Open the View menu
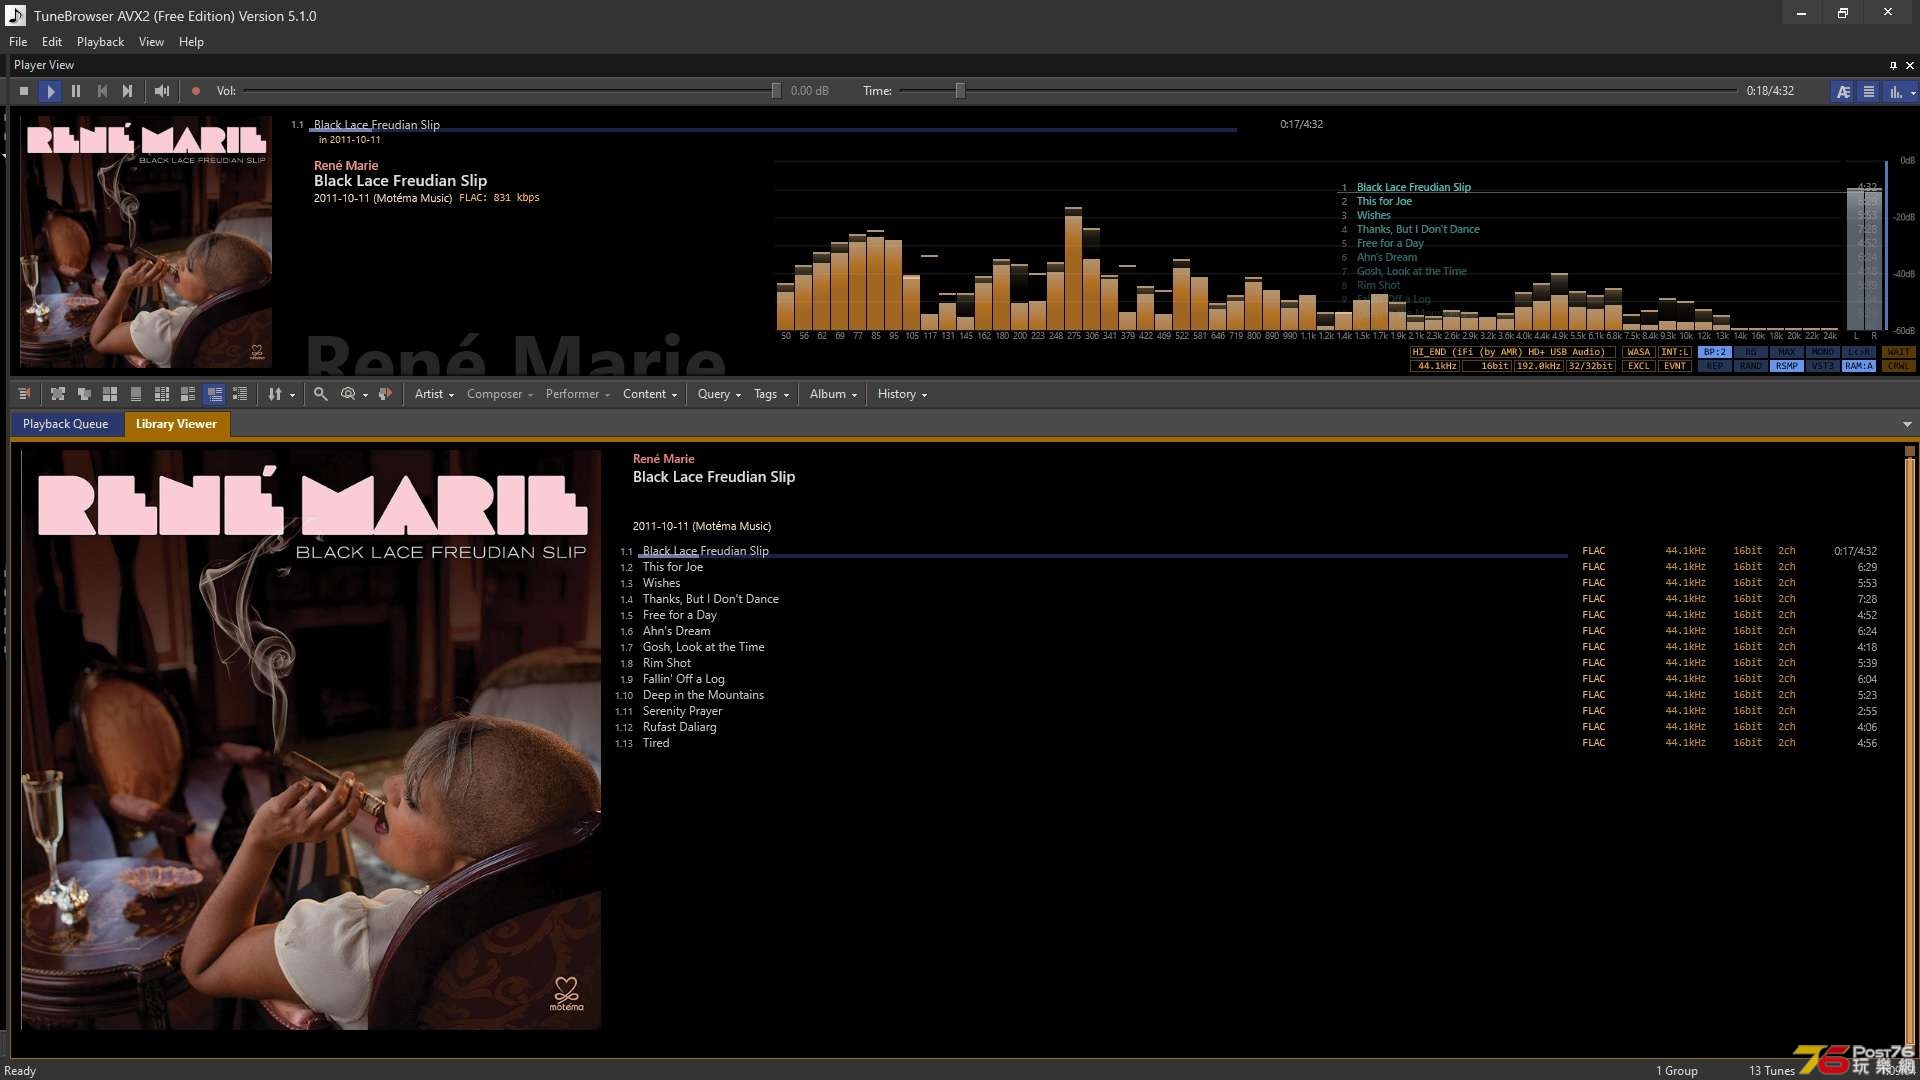 (x=151, y=42)
